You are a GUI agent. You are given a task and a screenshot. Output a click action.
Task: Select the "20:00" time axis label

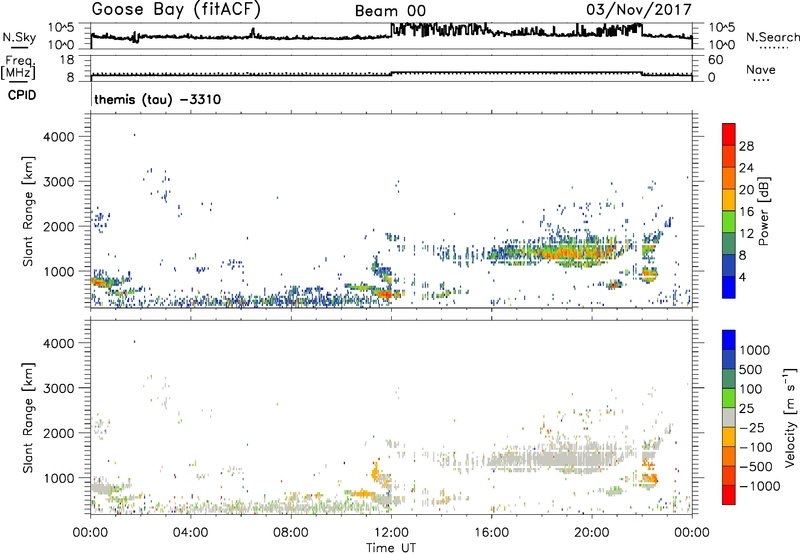tap(591, 533)
